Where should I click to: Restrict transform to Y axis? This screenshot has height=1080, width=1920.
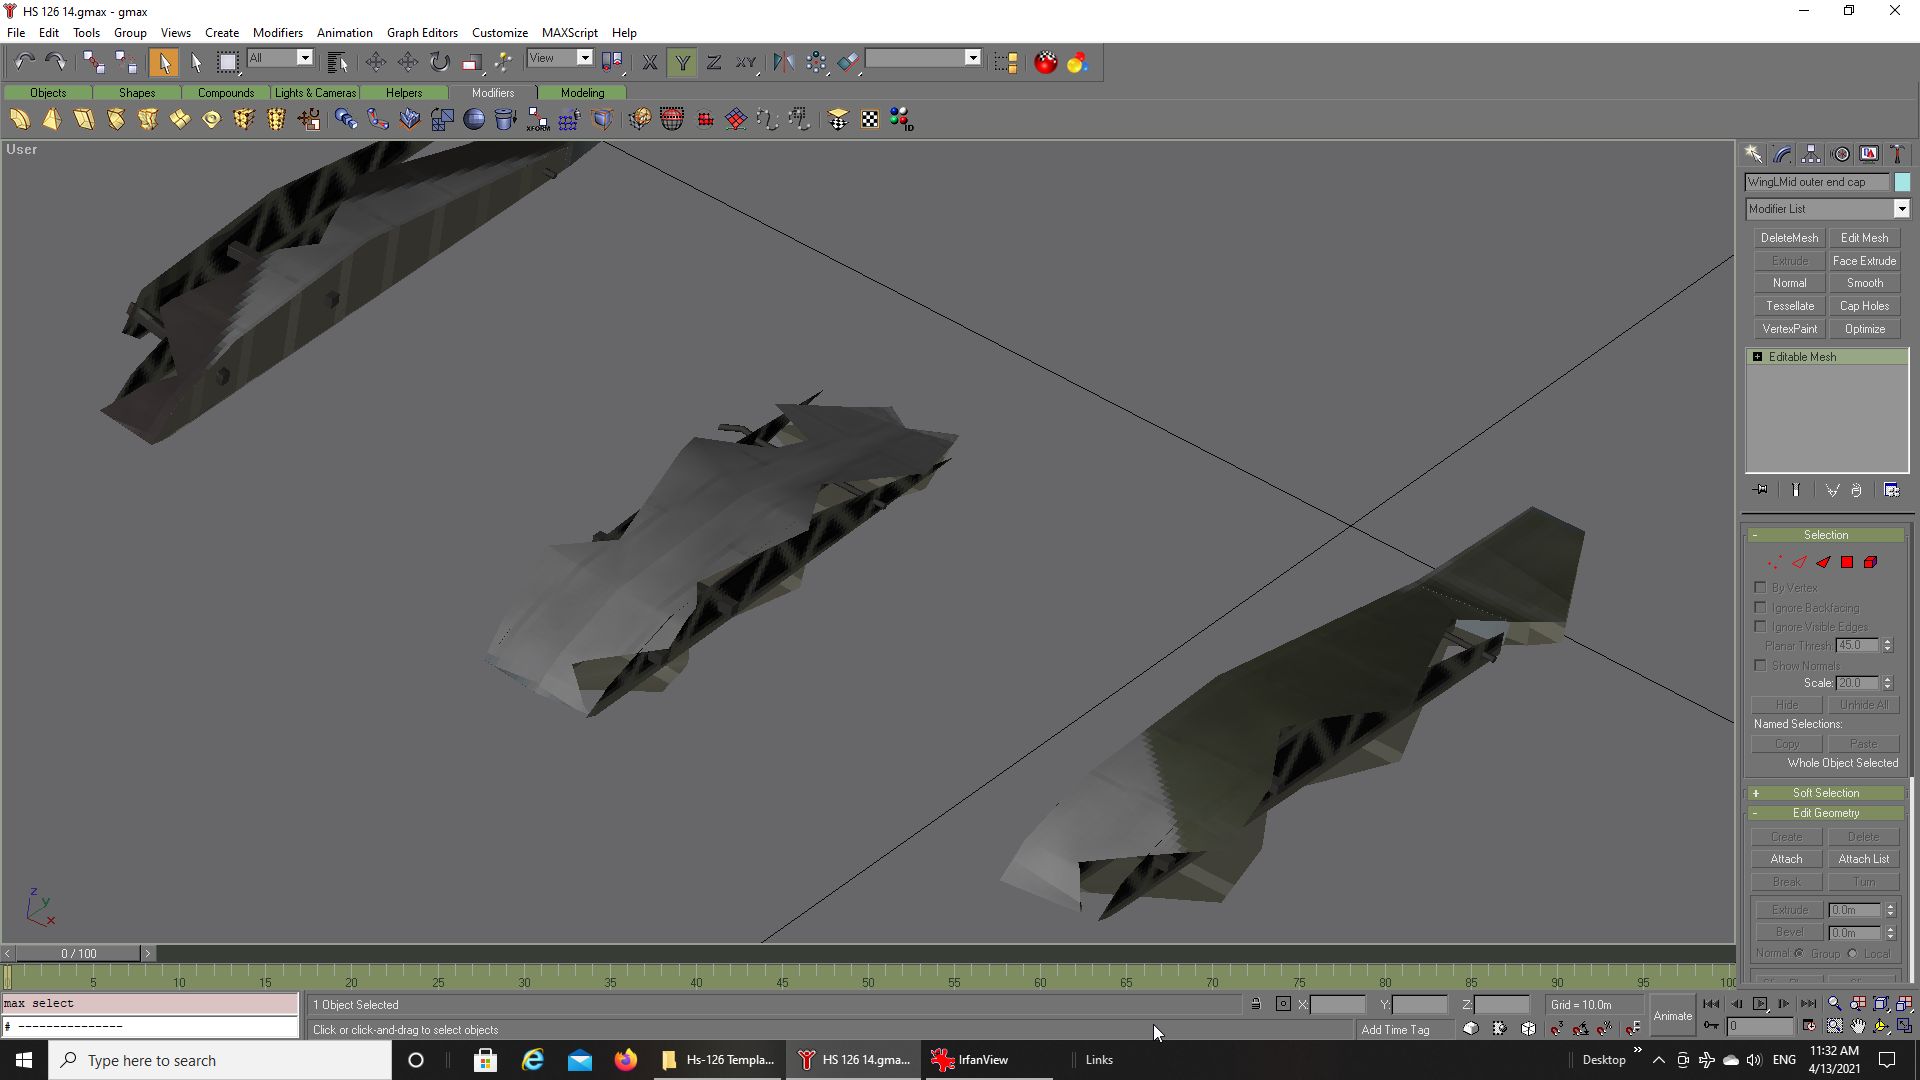[x=682, y=62]
